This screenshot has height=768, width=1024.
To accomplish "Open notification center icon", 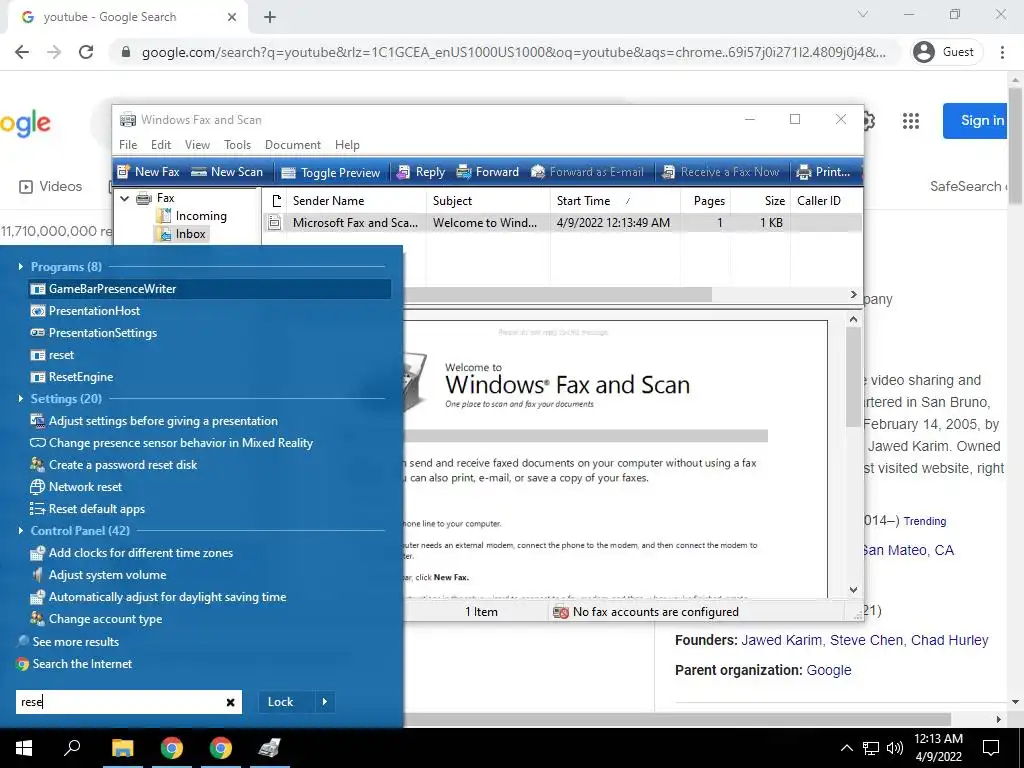I will coord(991,748).
